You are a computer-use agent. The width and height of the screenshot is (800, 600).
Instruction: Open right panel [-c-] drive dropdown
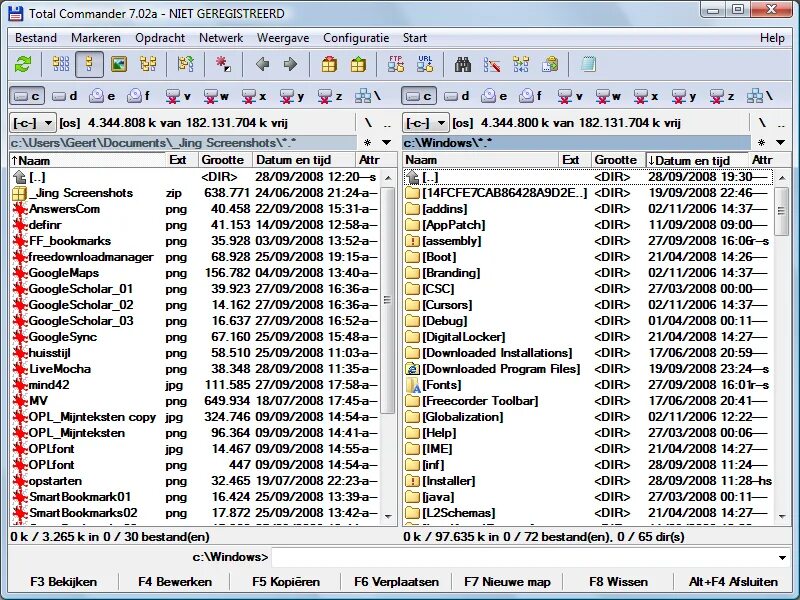(426, 123)
